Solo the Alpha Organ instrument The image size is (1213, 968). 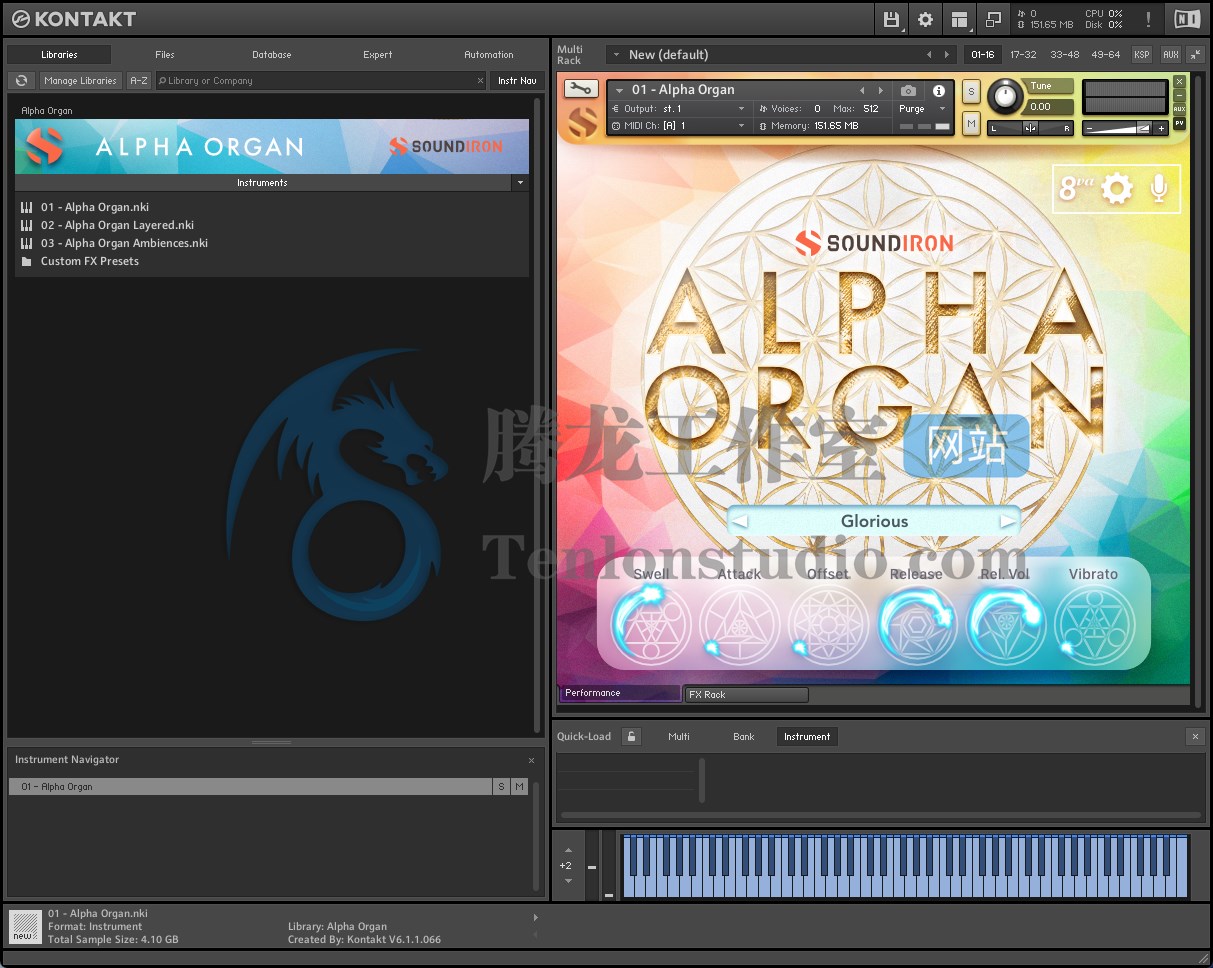point(970,91)
